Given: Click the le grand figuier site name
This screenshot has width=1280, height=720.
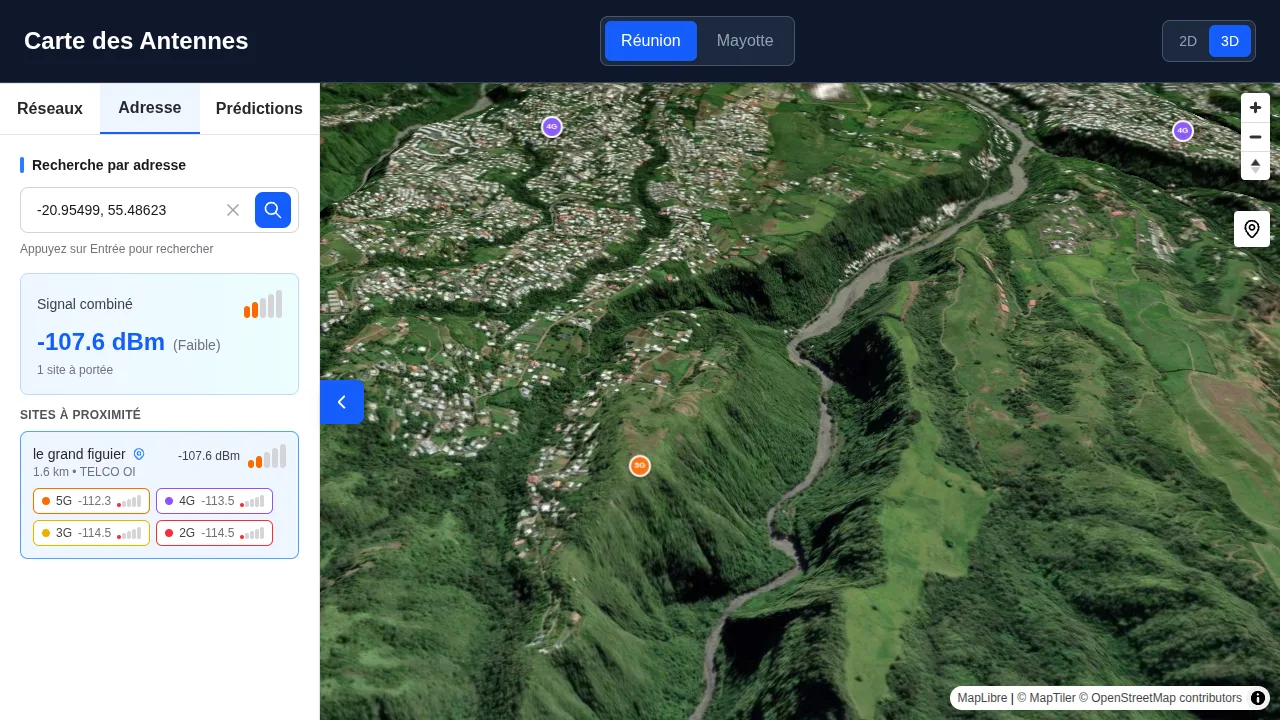Looking at the screenshot, I should click(79, 454).
